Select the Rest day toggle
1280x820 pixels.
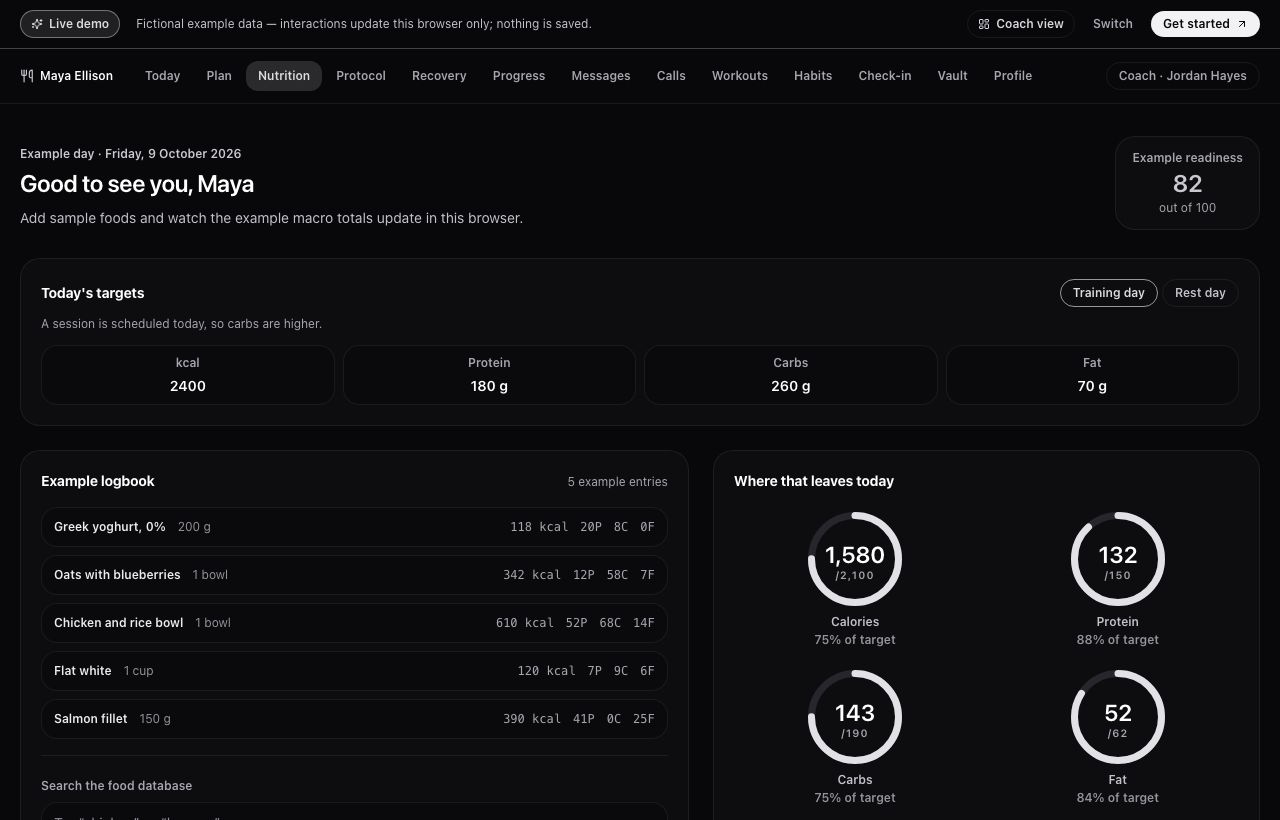click(x=1200, y=293)
